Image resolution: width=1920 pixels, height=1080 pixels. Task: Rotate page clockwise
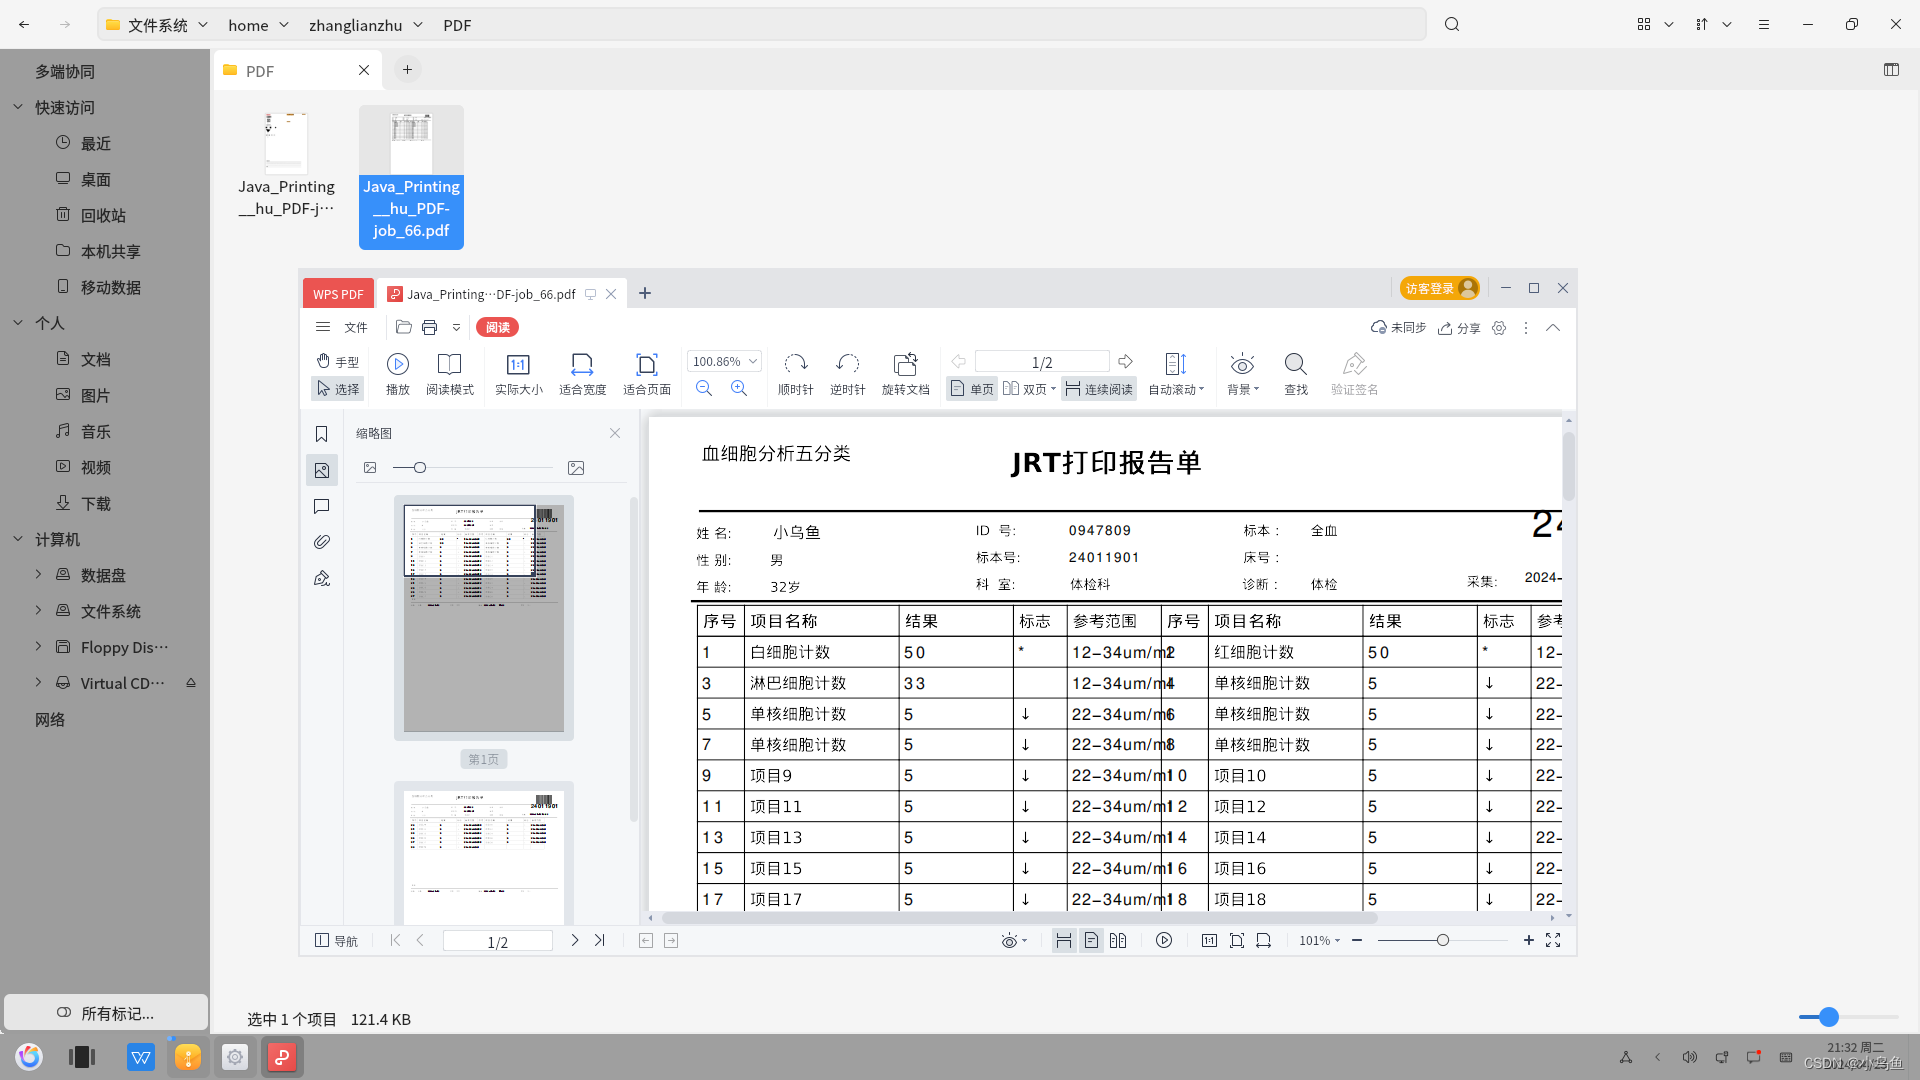pos(796,374)
